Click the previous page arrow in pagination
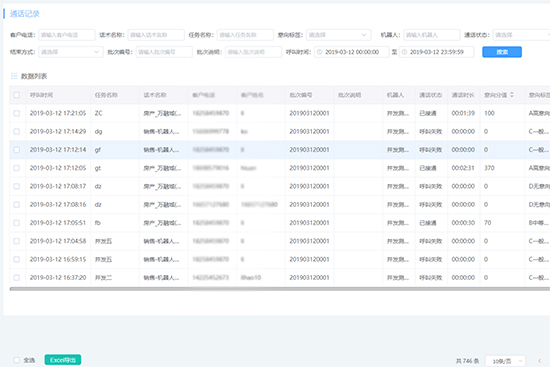550x367 pixels. coord(539,361)
